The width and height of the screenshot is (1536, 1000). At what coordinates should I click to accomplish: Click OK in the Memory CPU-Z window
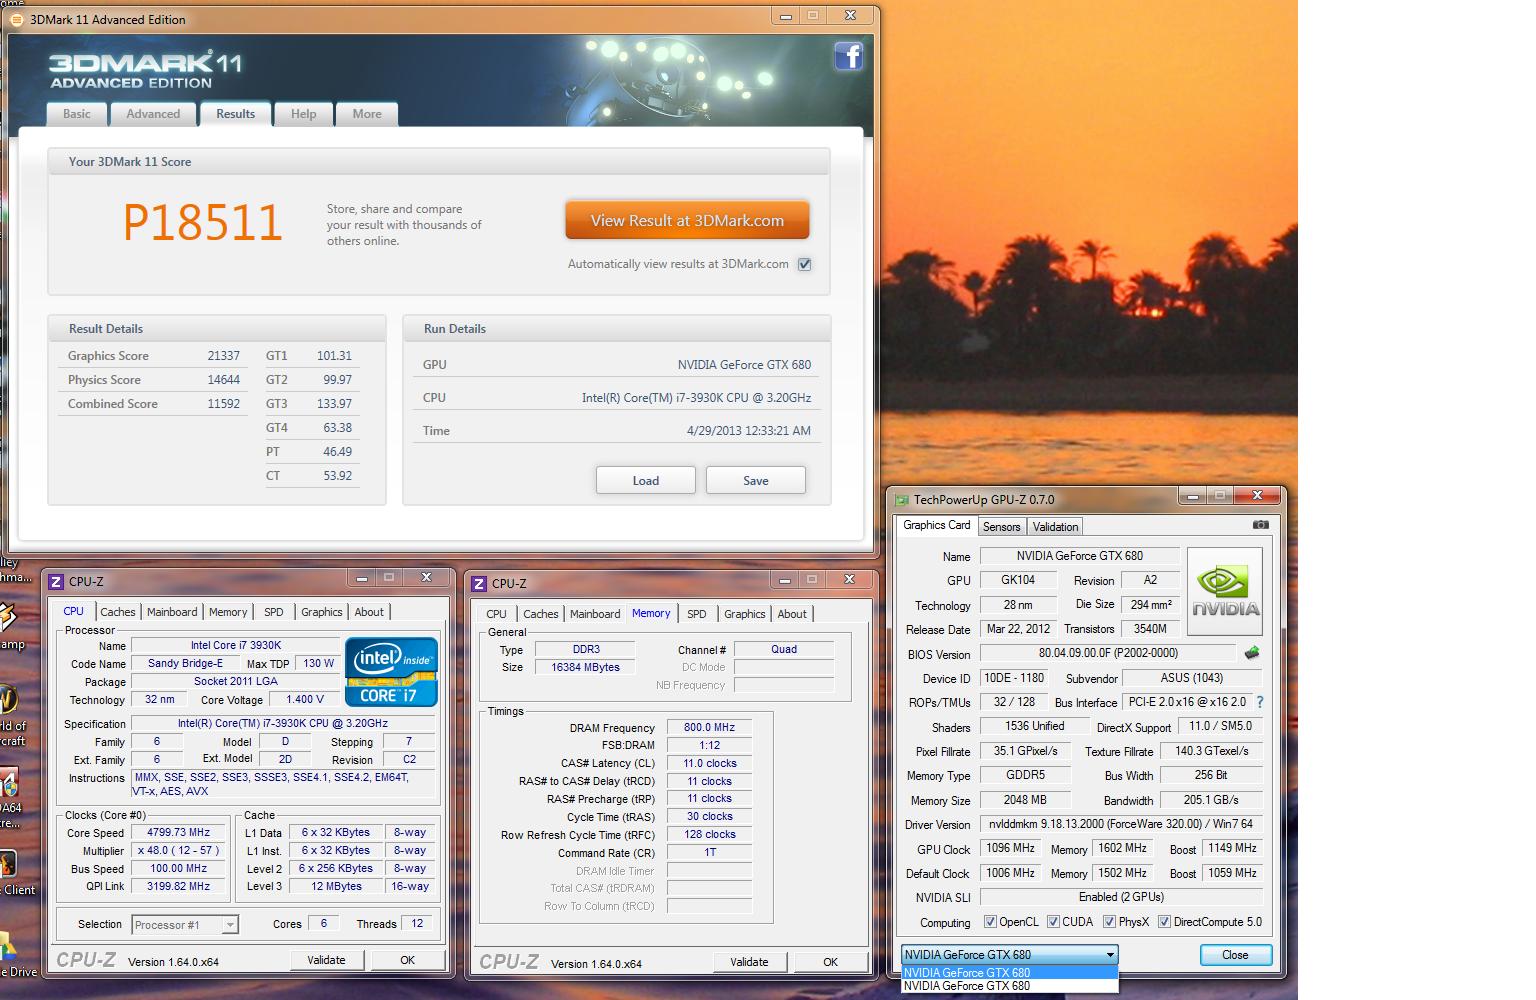pyautogui.click(x=830, y=962)
